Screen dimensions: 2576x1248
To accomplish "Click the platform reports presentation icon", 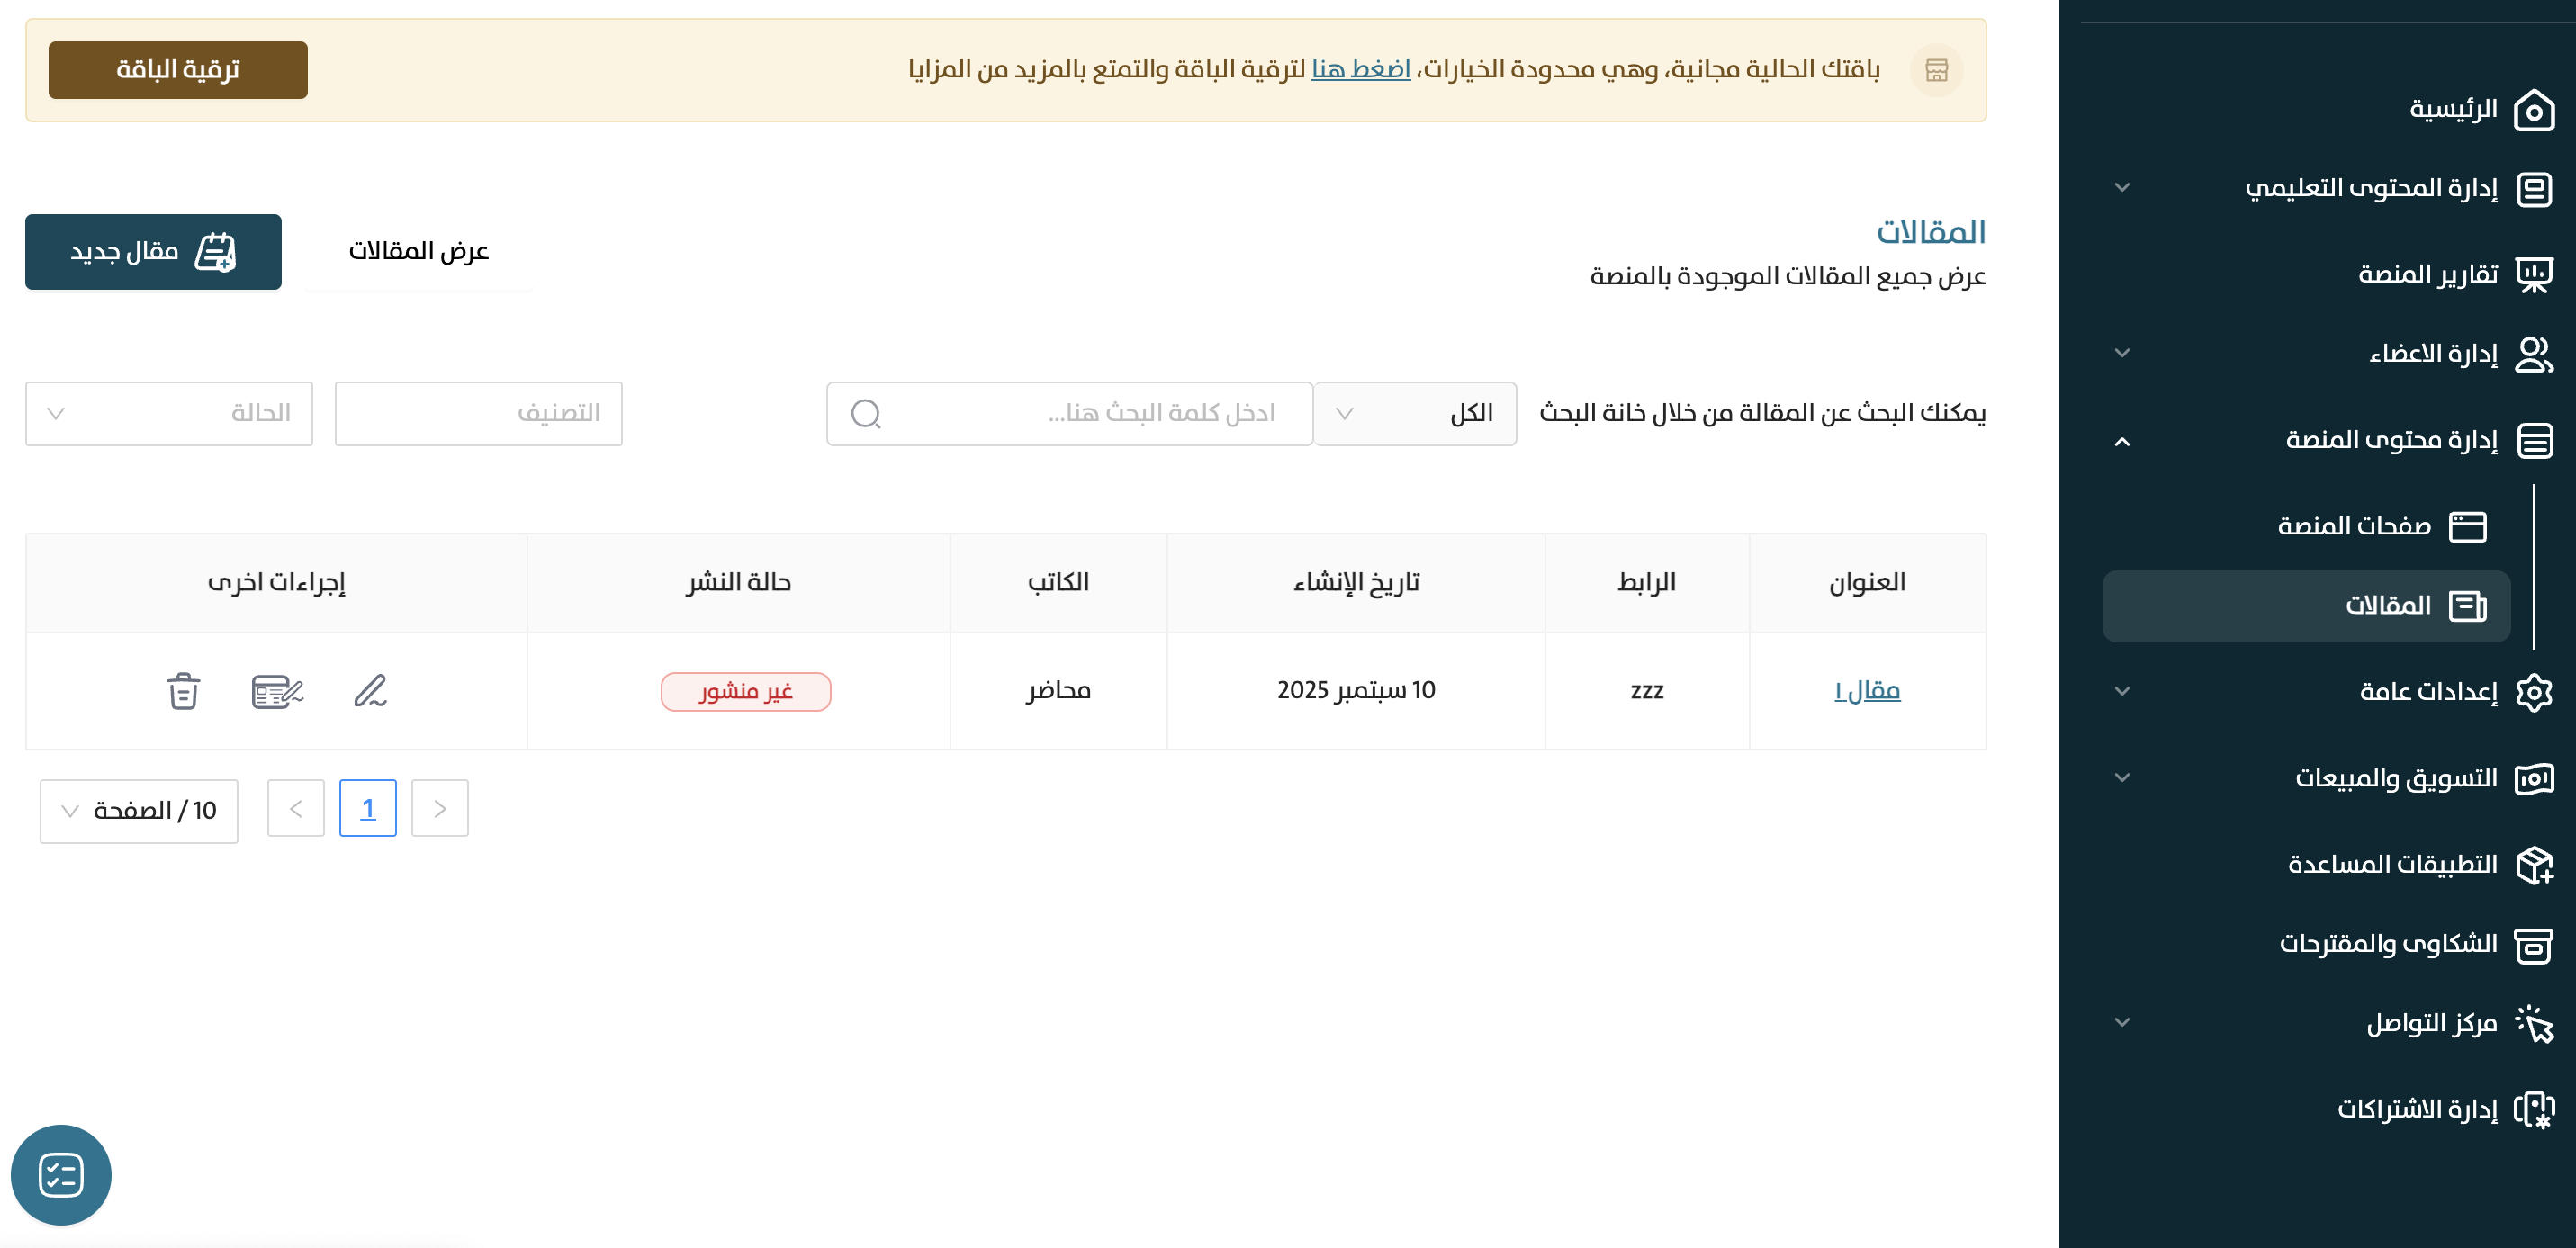I will (2533, 274).
